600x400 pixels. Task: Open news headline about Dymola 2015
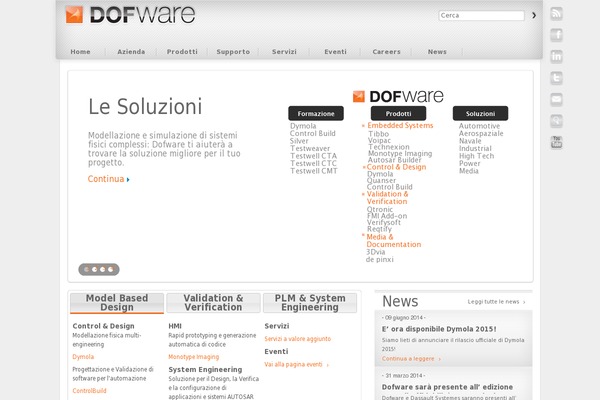(x=439, y=329)
